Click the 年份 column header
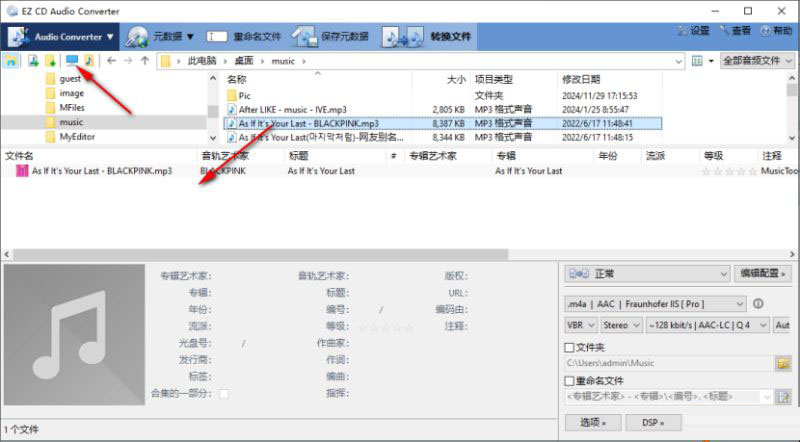This screenshot has width=800, height=442. pos(617,156)
